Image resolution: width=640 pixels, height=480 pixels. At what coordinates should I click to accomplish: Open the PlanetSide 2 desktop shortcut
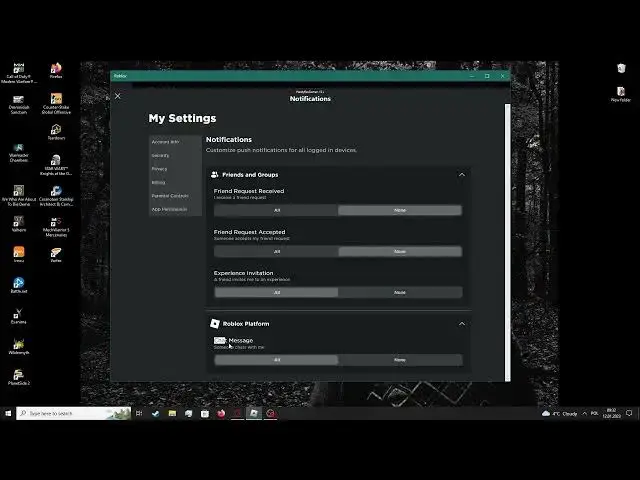coord(19,377)
